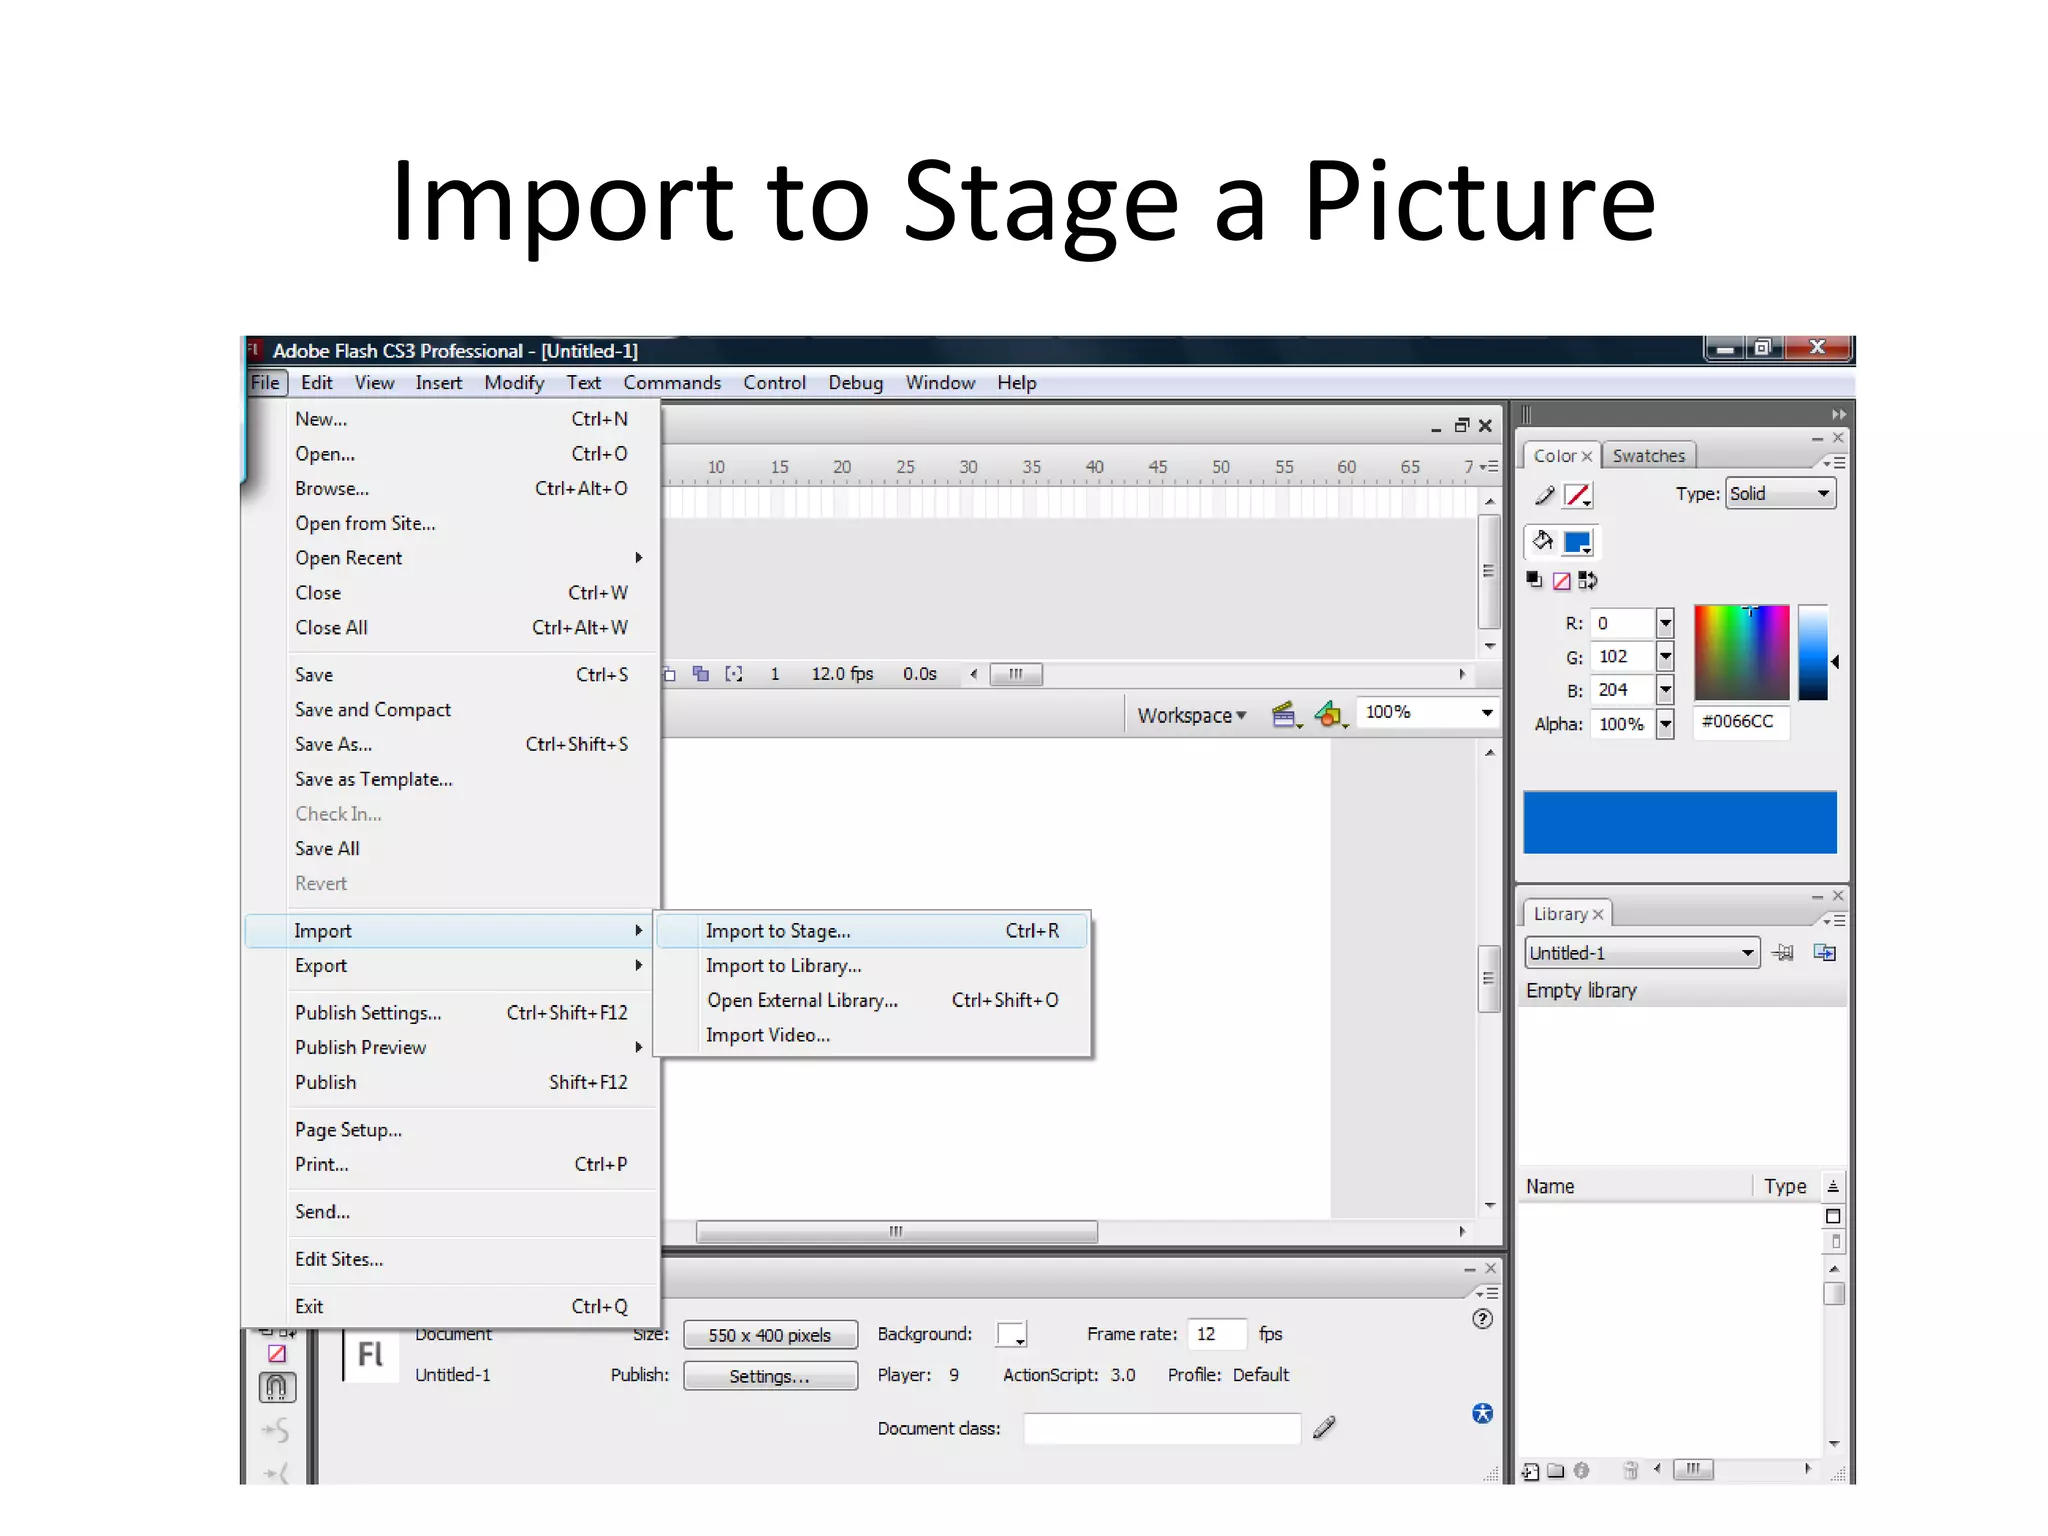Select Save As in File menu
This screenshot has height=1536, width=2048.
452,745
